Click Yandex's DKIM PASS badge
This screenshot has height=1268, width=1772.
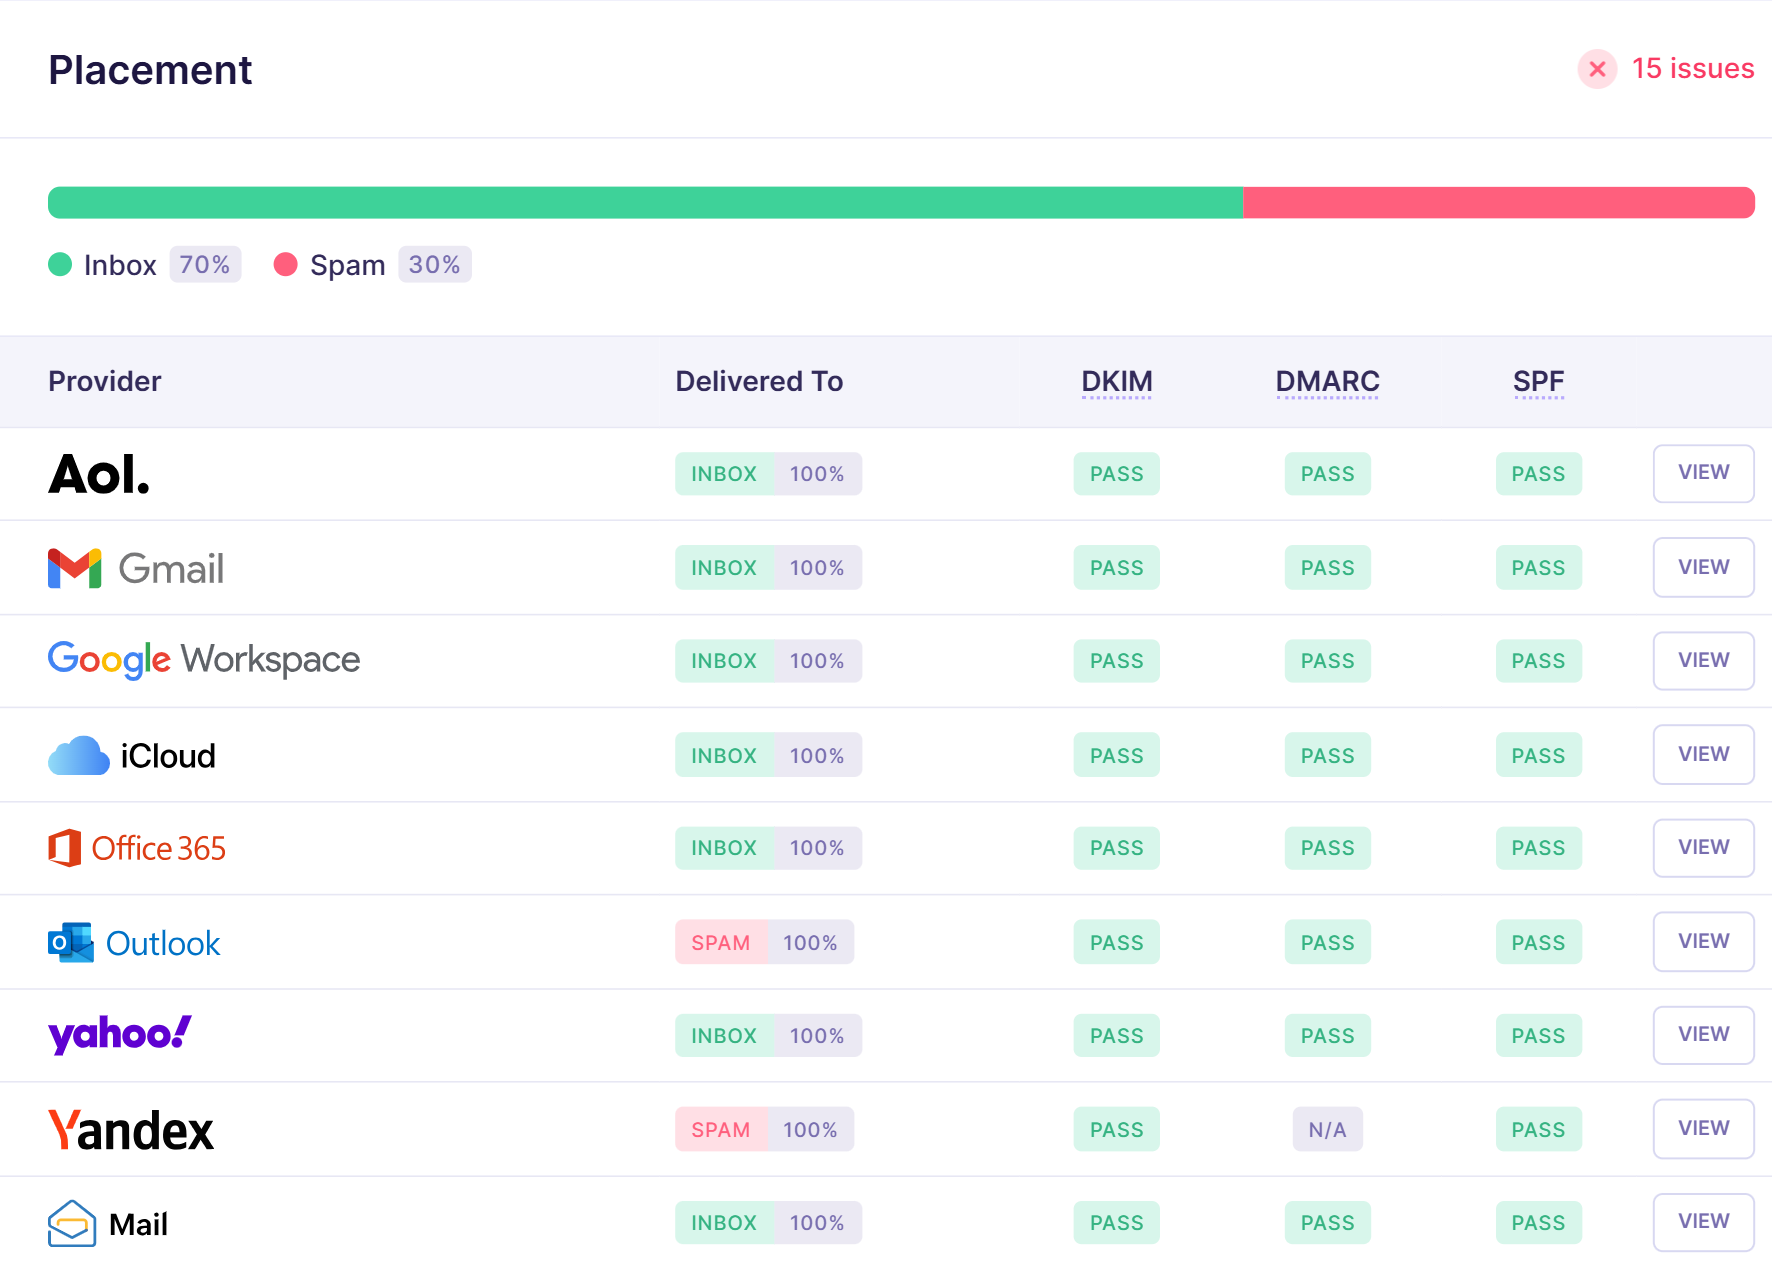[1116, 1129]
